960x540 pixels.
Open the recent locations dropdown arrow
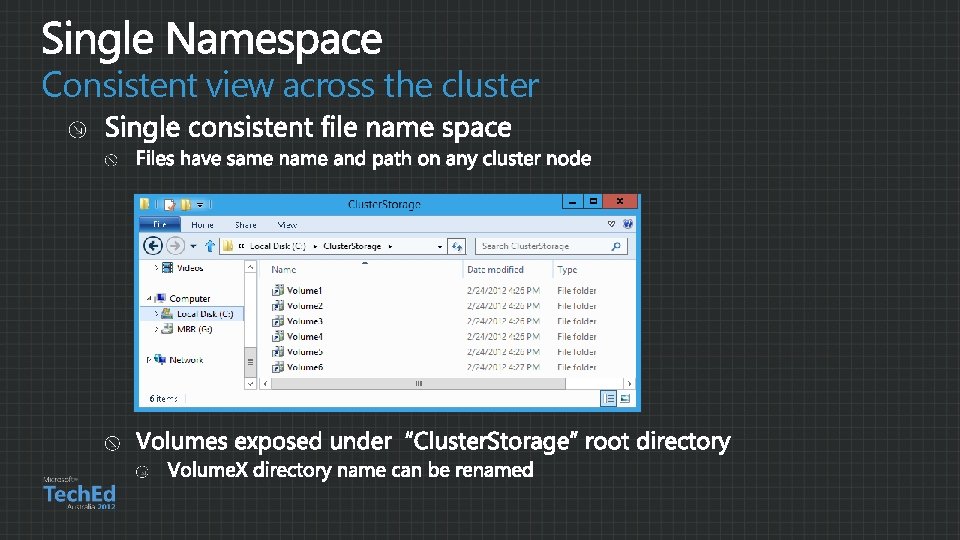pos(193,246)
